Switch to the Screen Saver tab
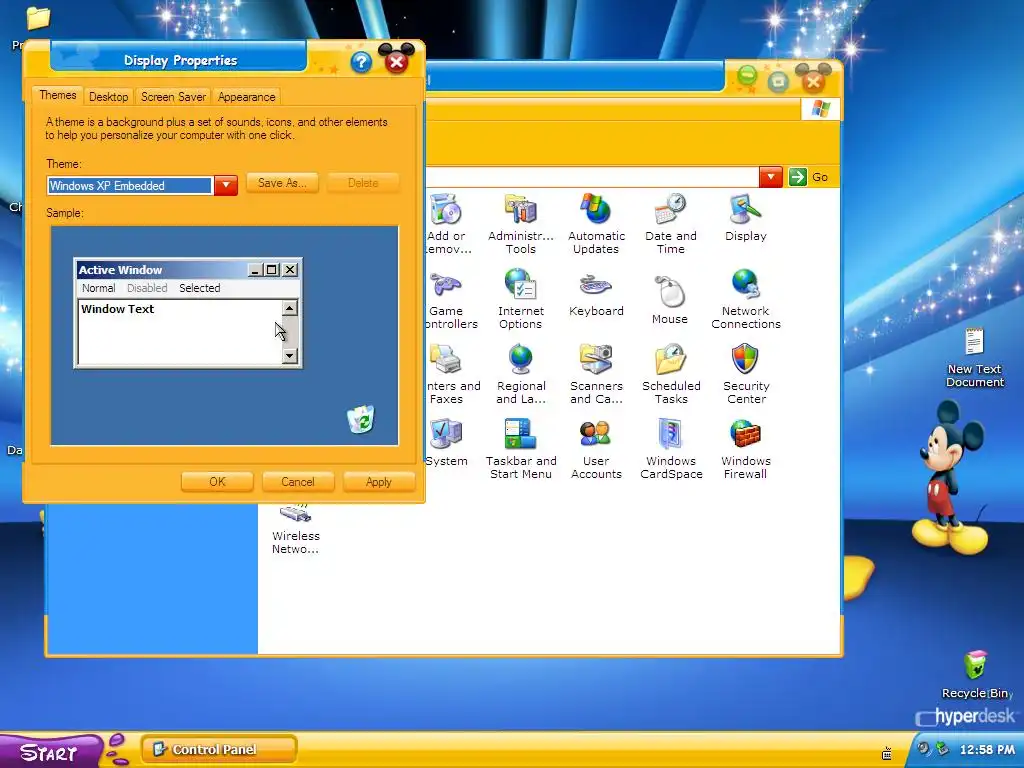Image resolution: width=1024 pixels, height=768 pixels. 173,97
